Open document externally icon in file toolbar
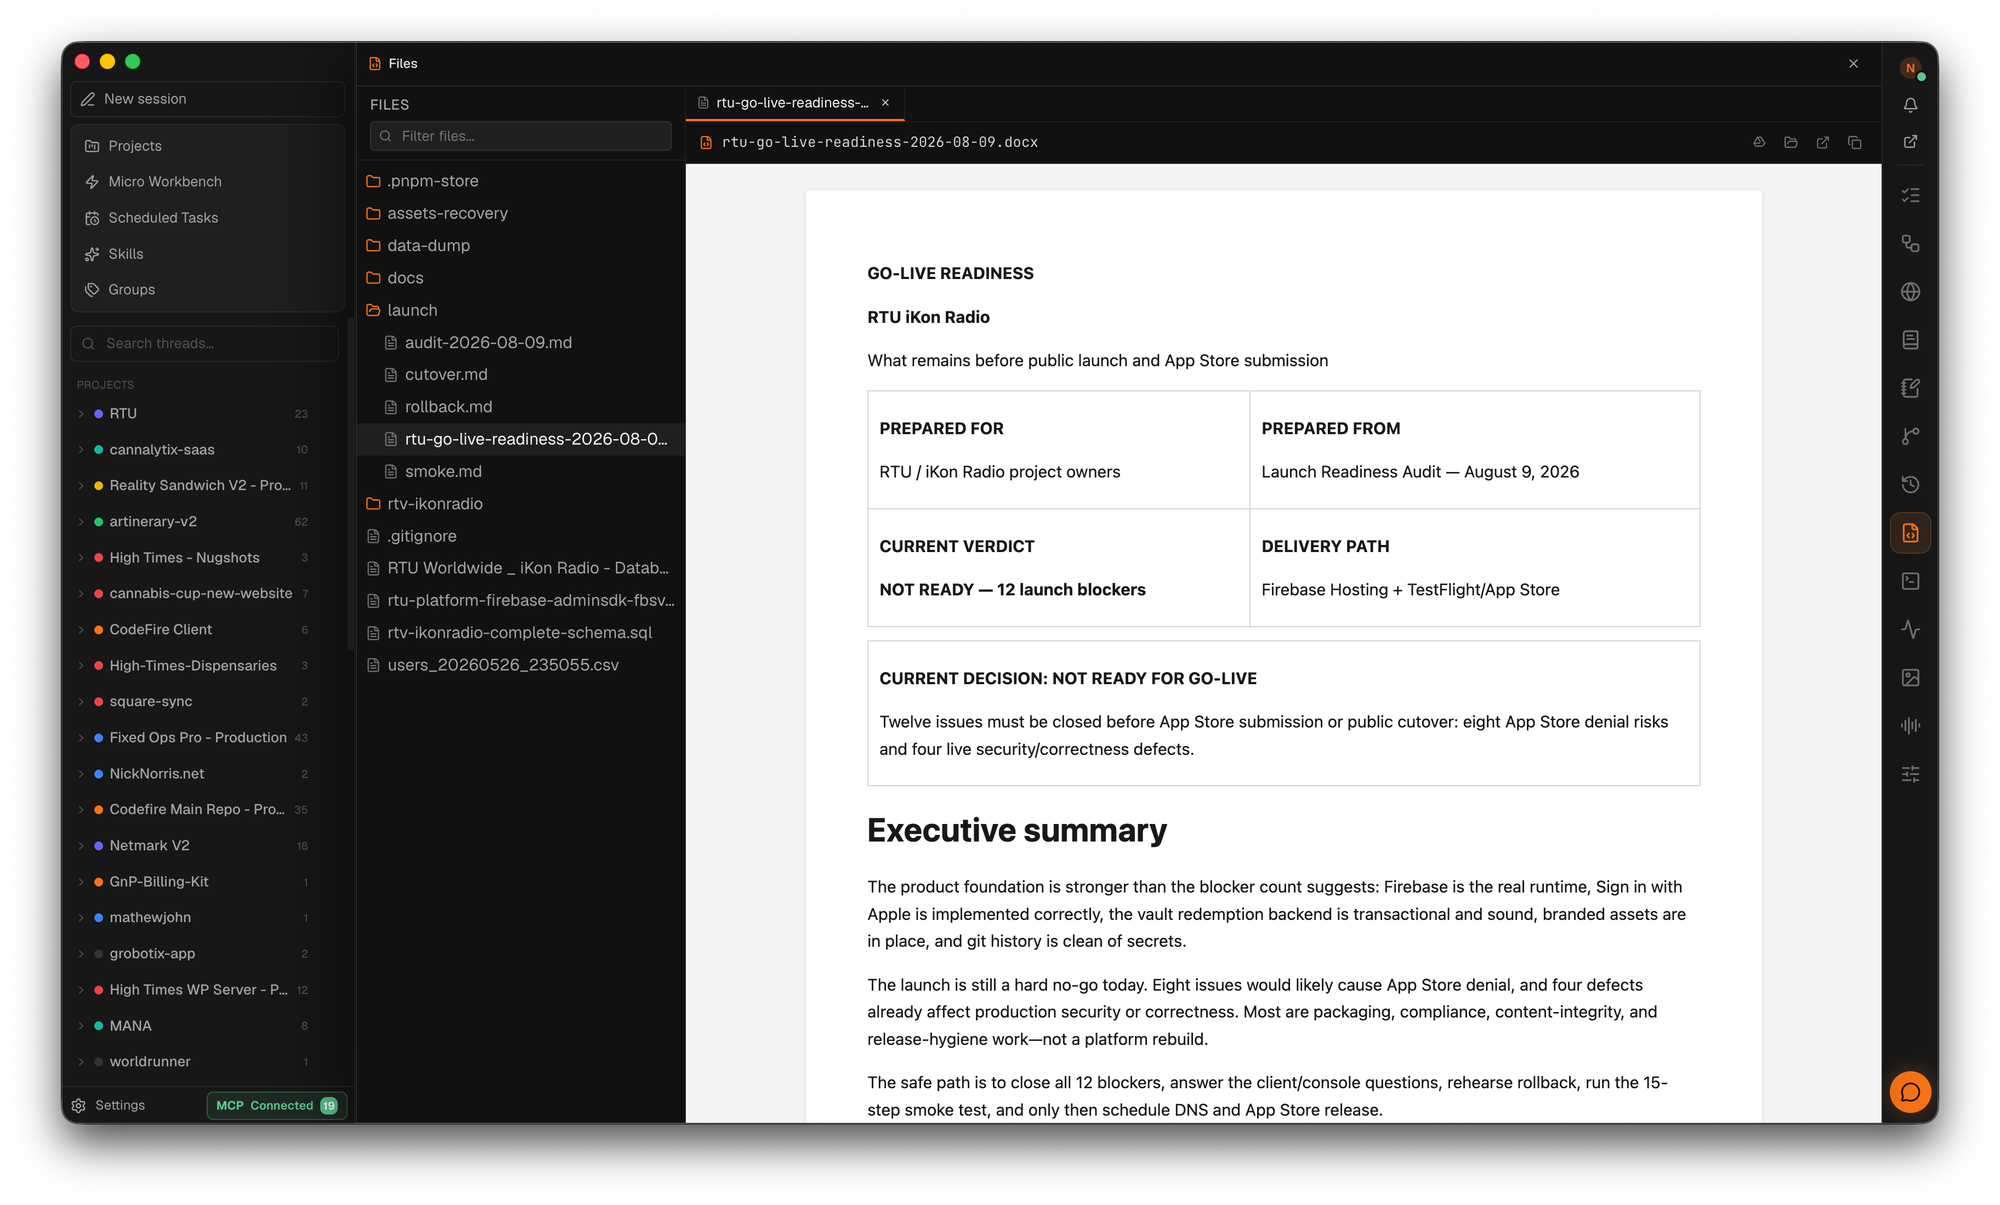 click(1823, 142)
